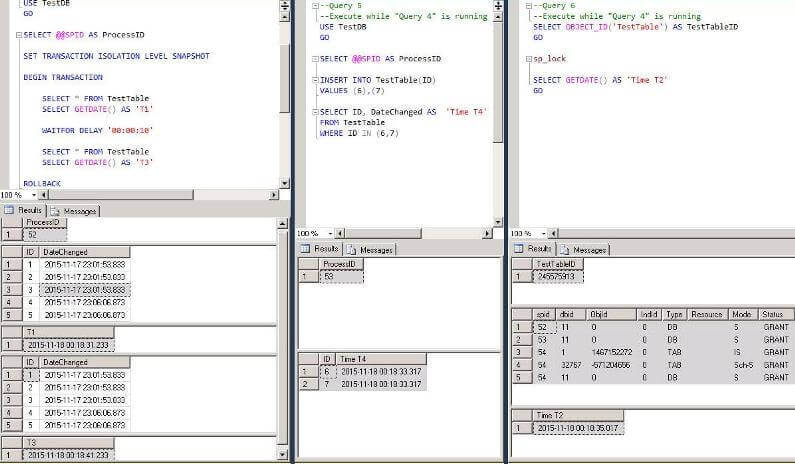This screenshot has height=464, width=795.
Task: Open the zoom dropdown in Query 5 editor
Action: [x=331, y=233]
